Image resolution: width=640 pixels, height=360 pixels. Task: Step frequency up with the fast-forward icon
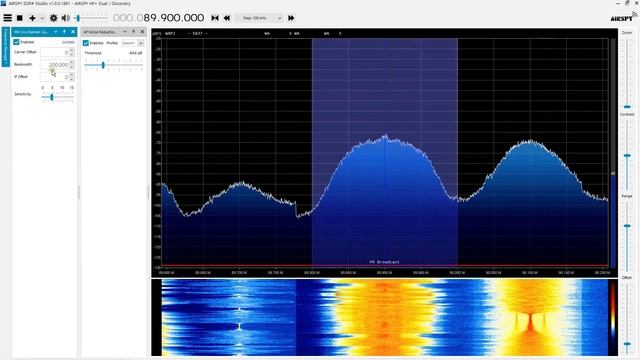pyautogui.click(x=291, y=18)
